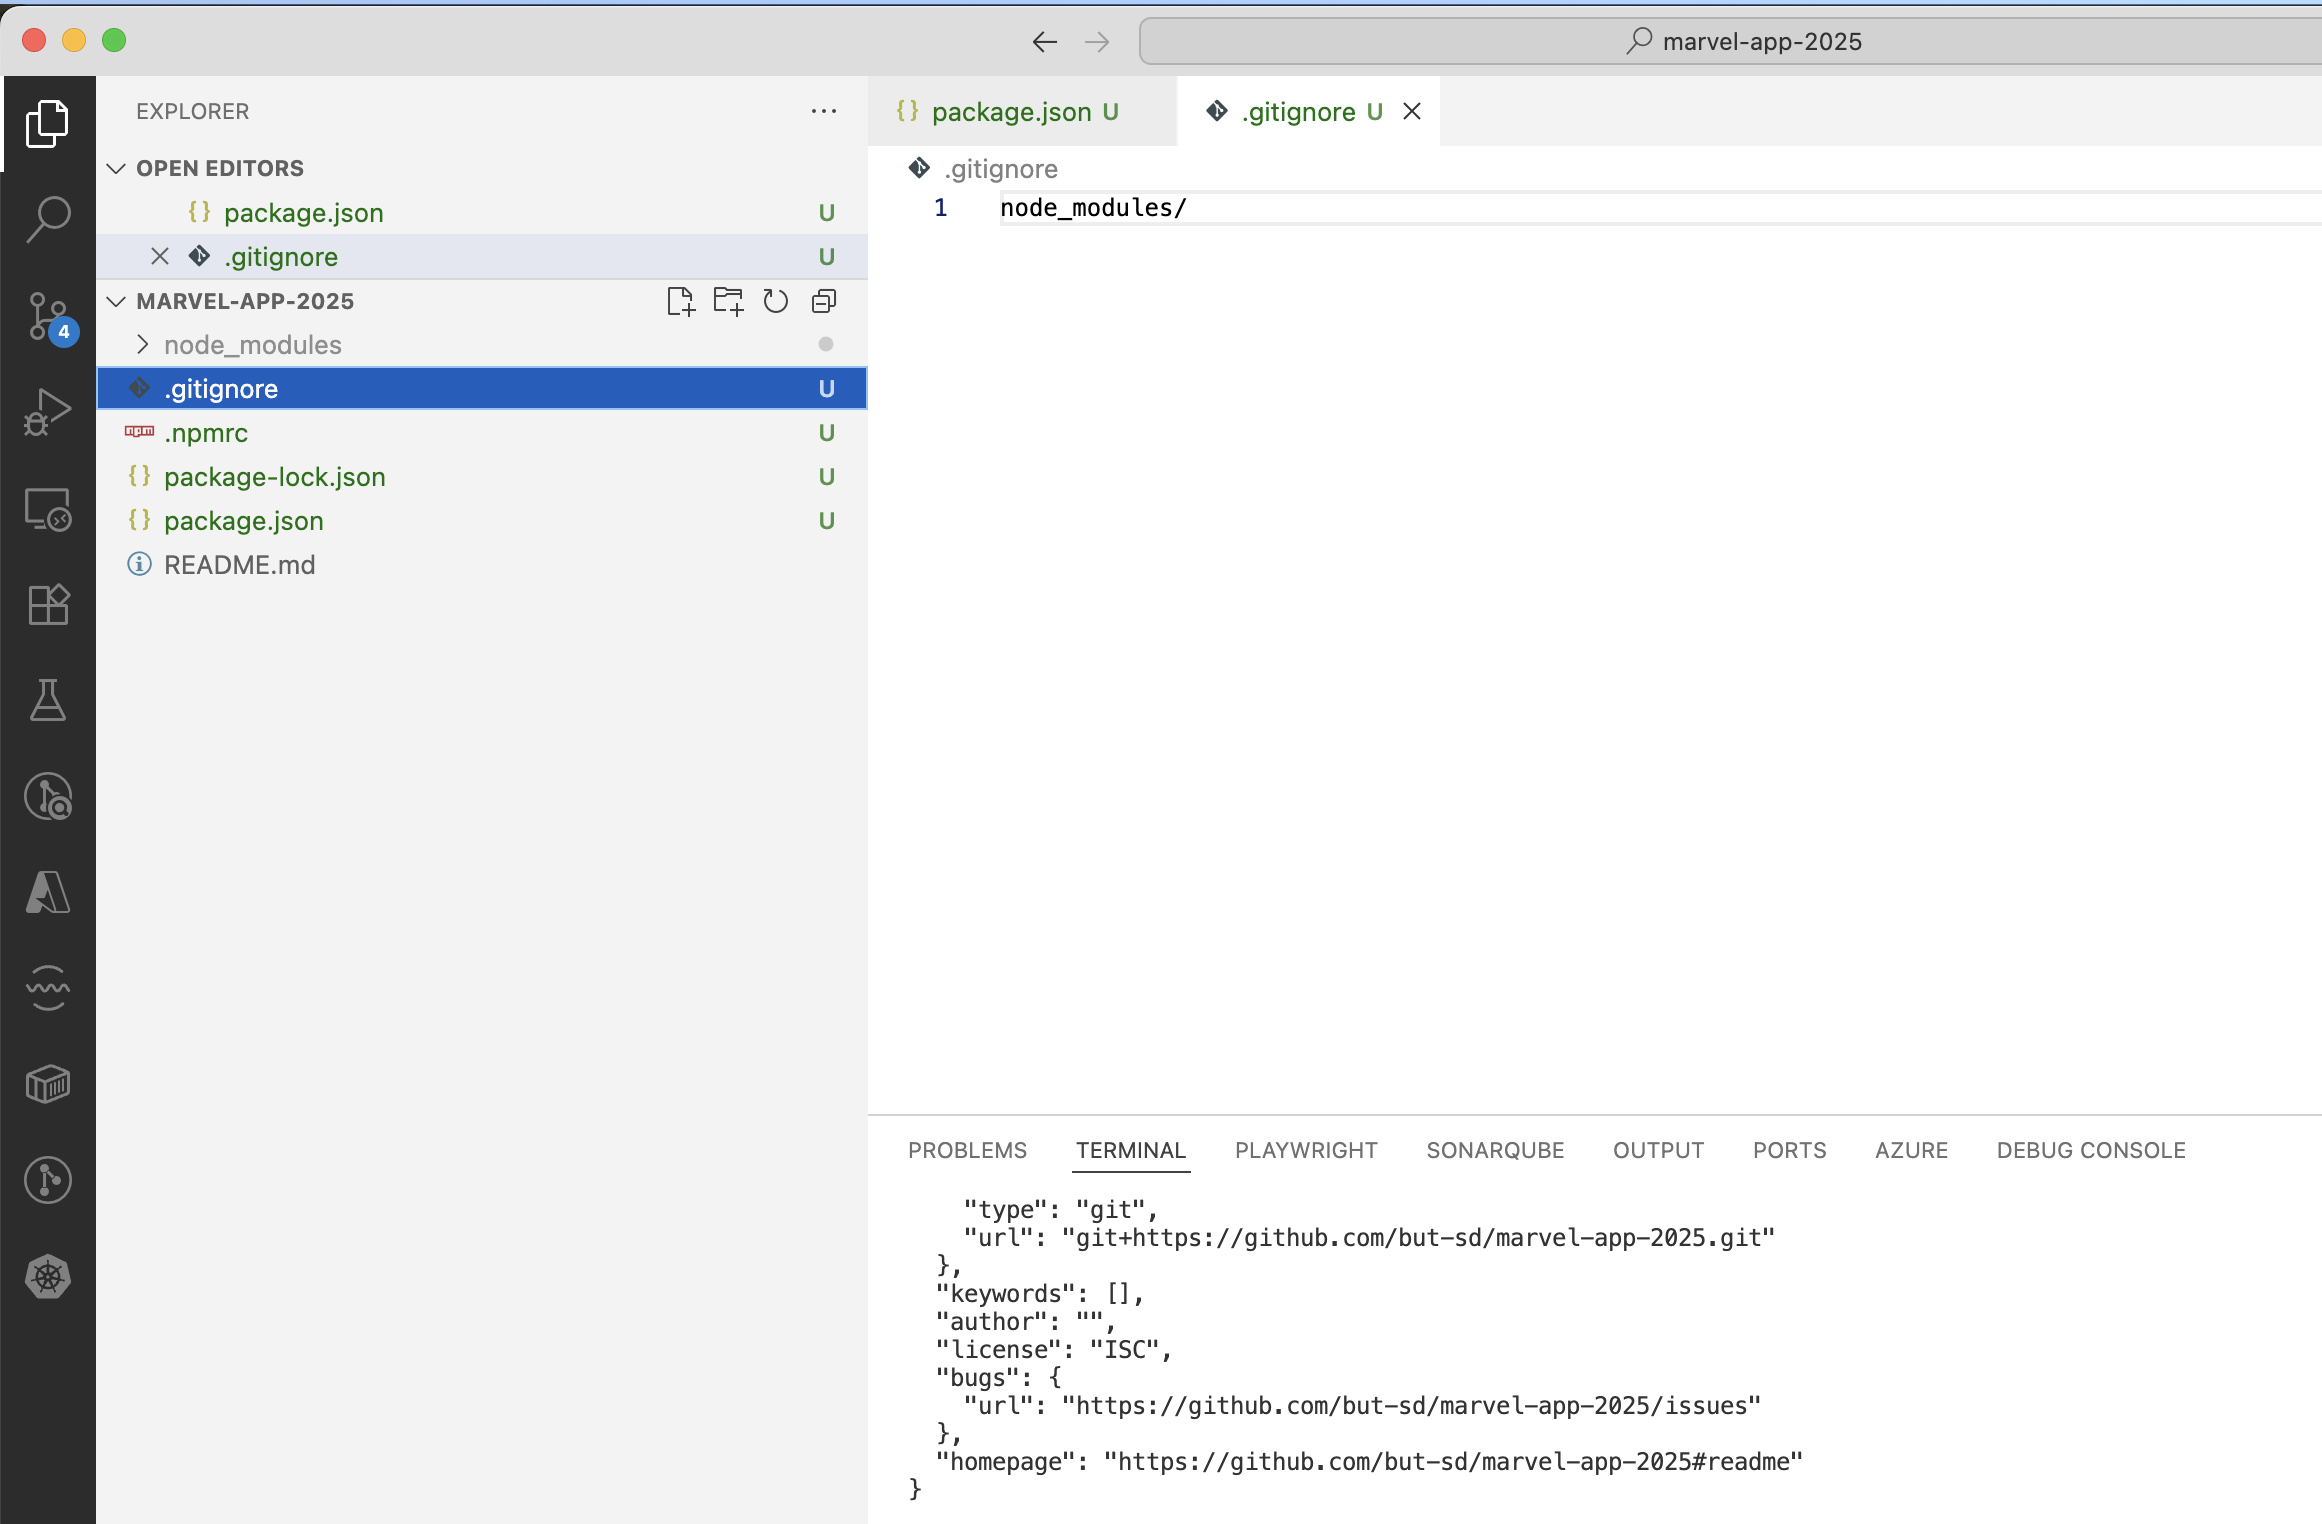
Task: Refresh the explorer file tree
Action: pyautogui.click(x=776, y=301)
